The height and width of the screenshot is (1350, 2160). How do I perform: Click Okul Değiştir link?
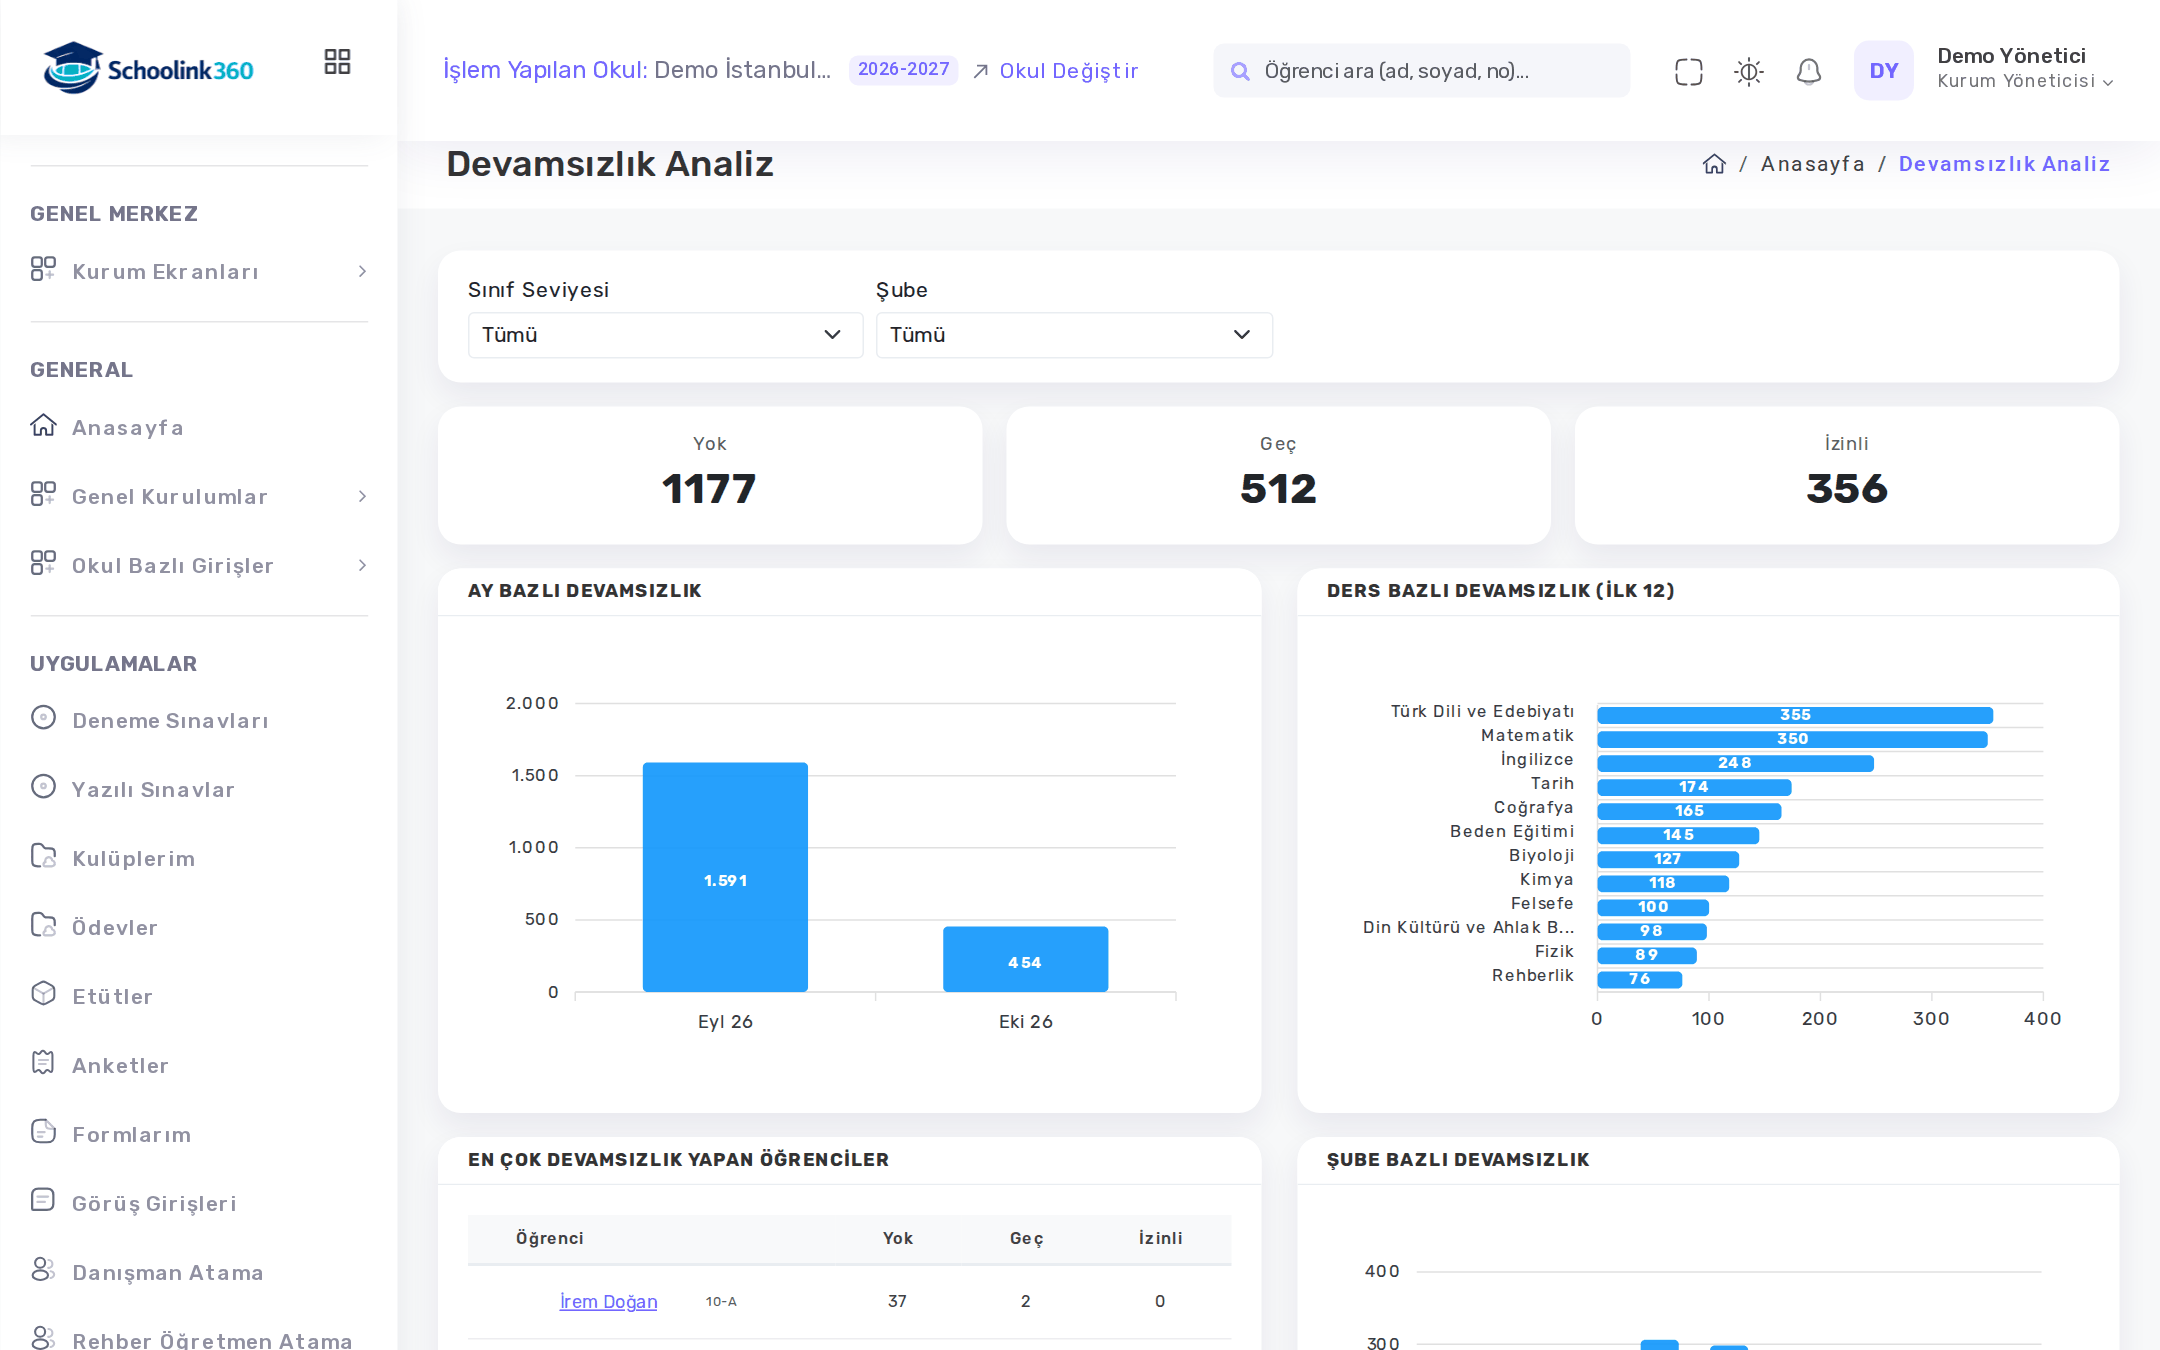coord(1056,71)
